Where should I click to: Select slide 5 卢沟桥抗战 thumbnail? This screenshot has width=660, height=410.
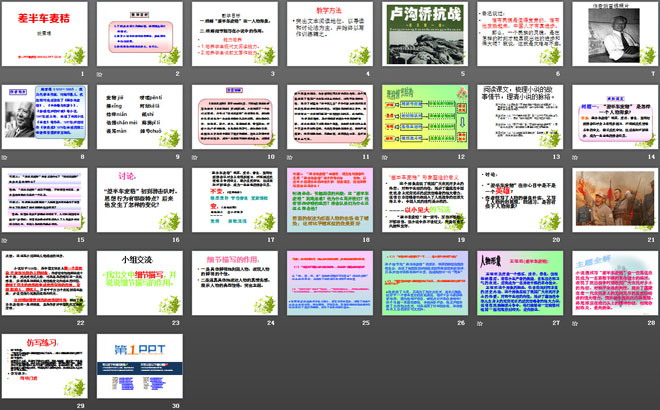425,34
